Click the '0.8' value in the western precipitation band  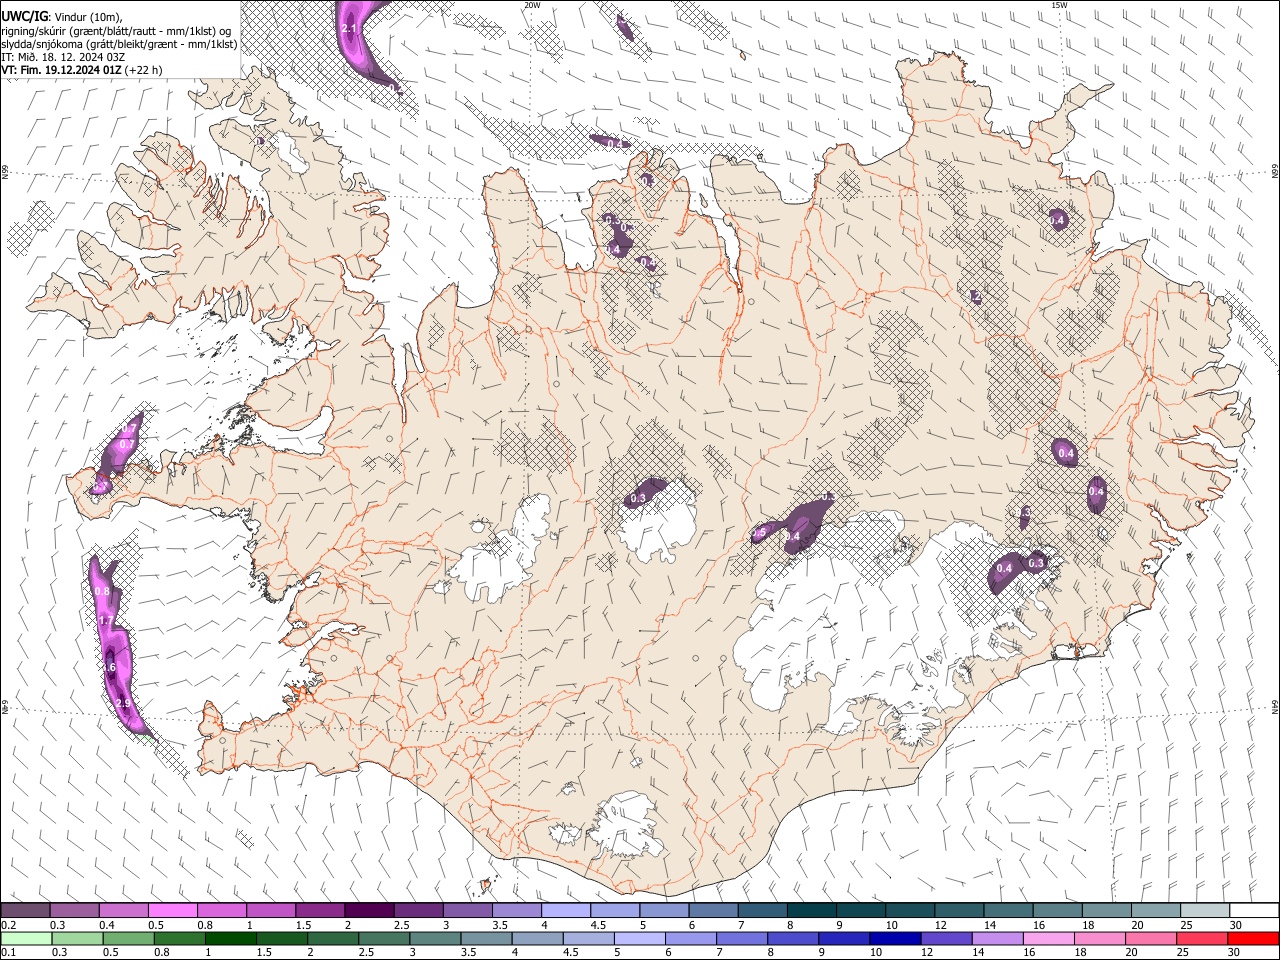[101, 592]
